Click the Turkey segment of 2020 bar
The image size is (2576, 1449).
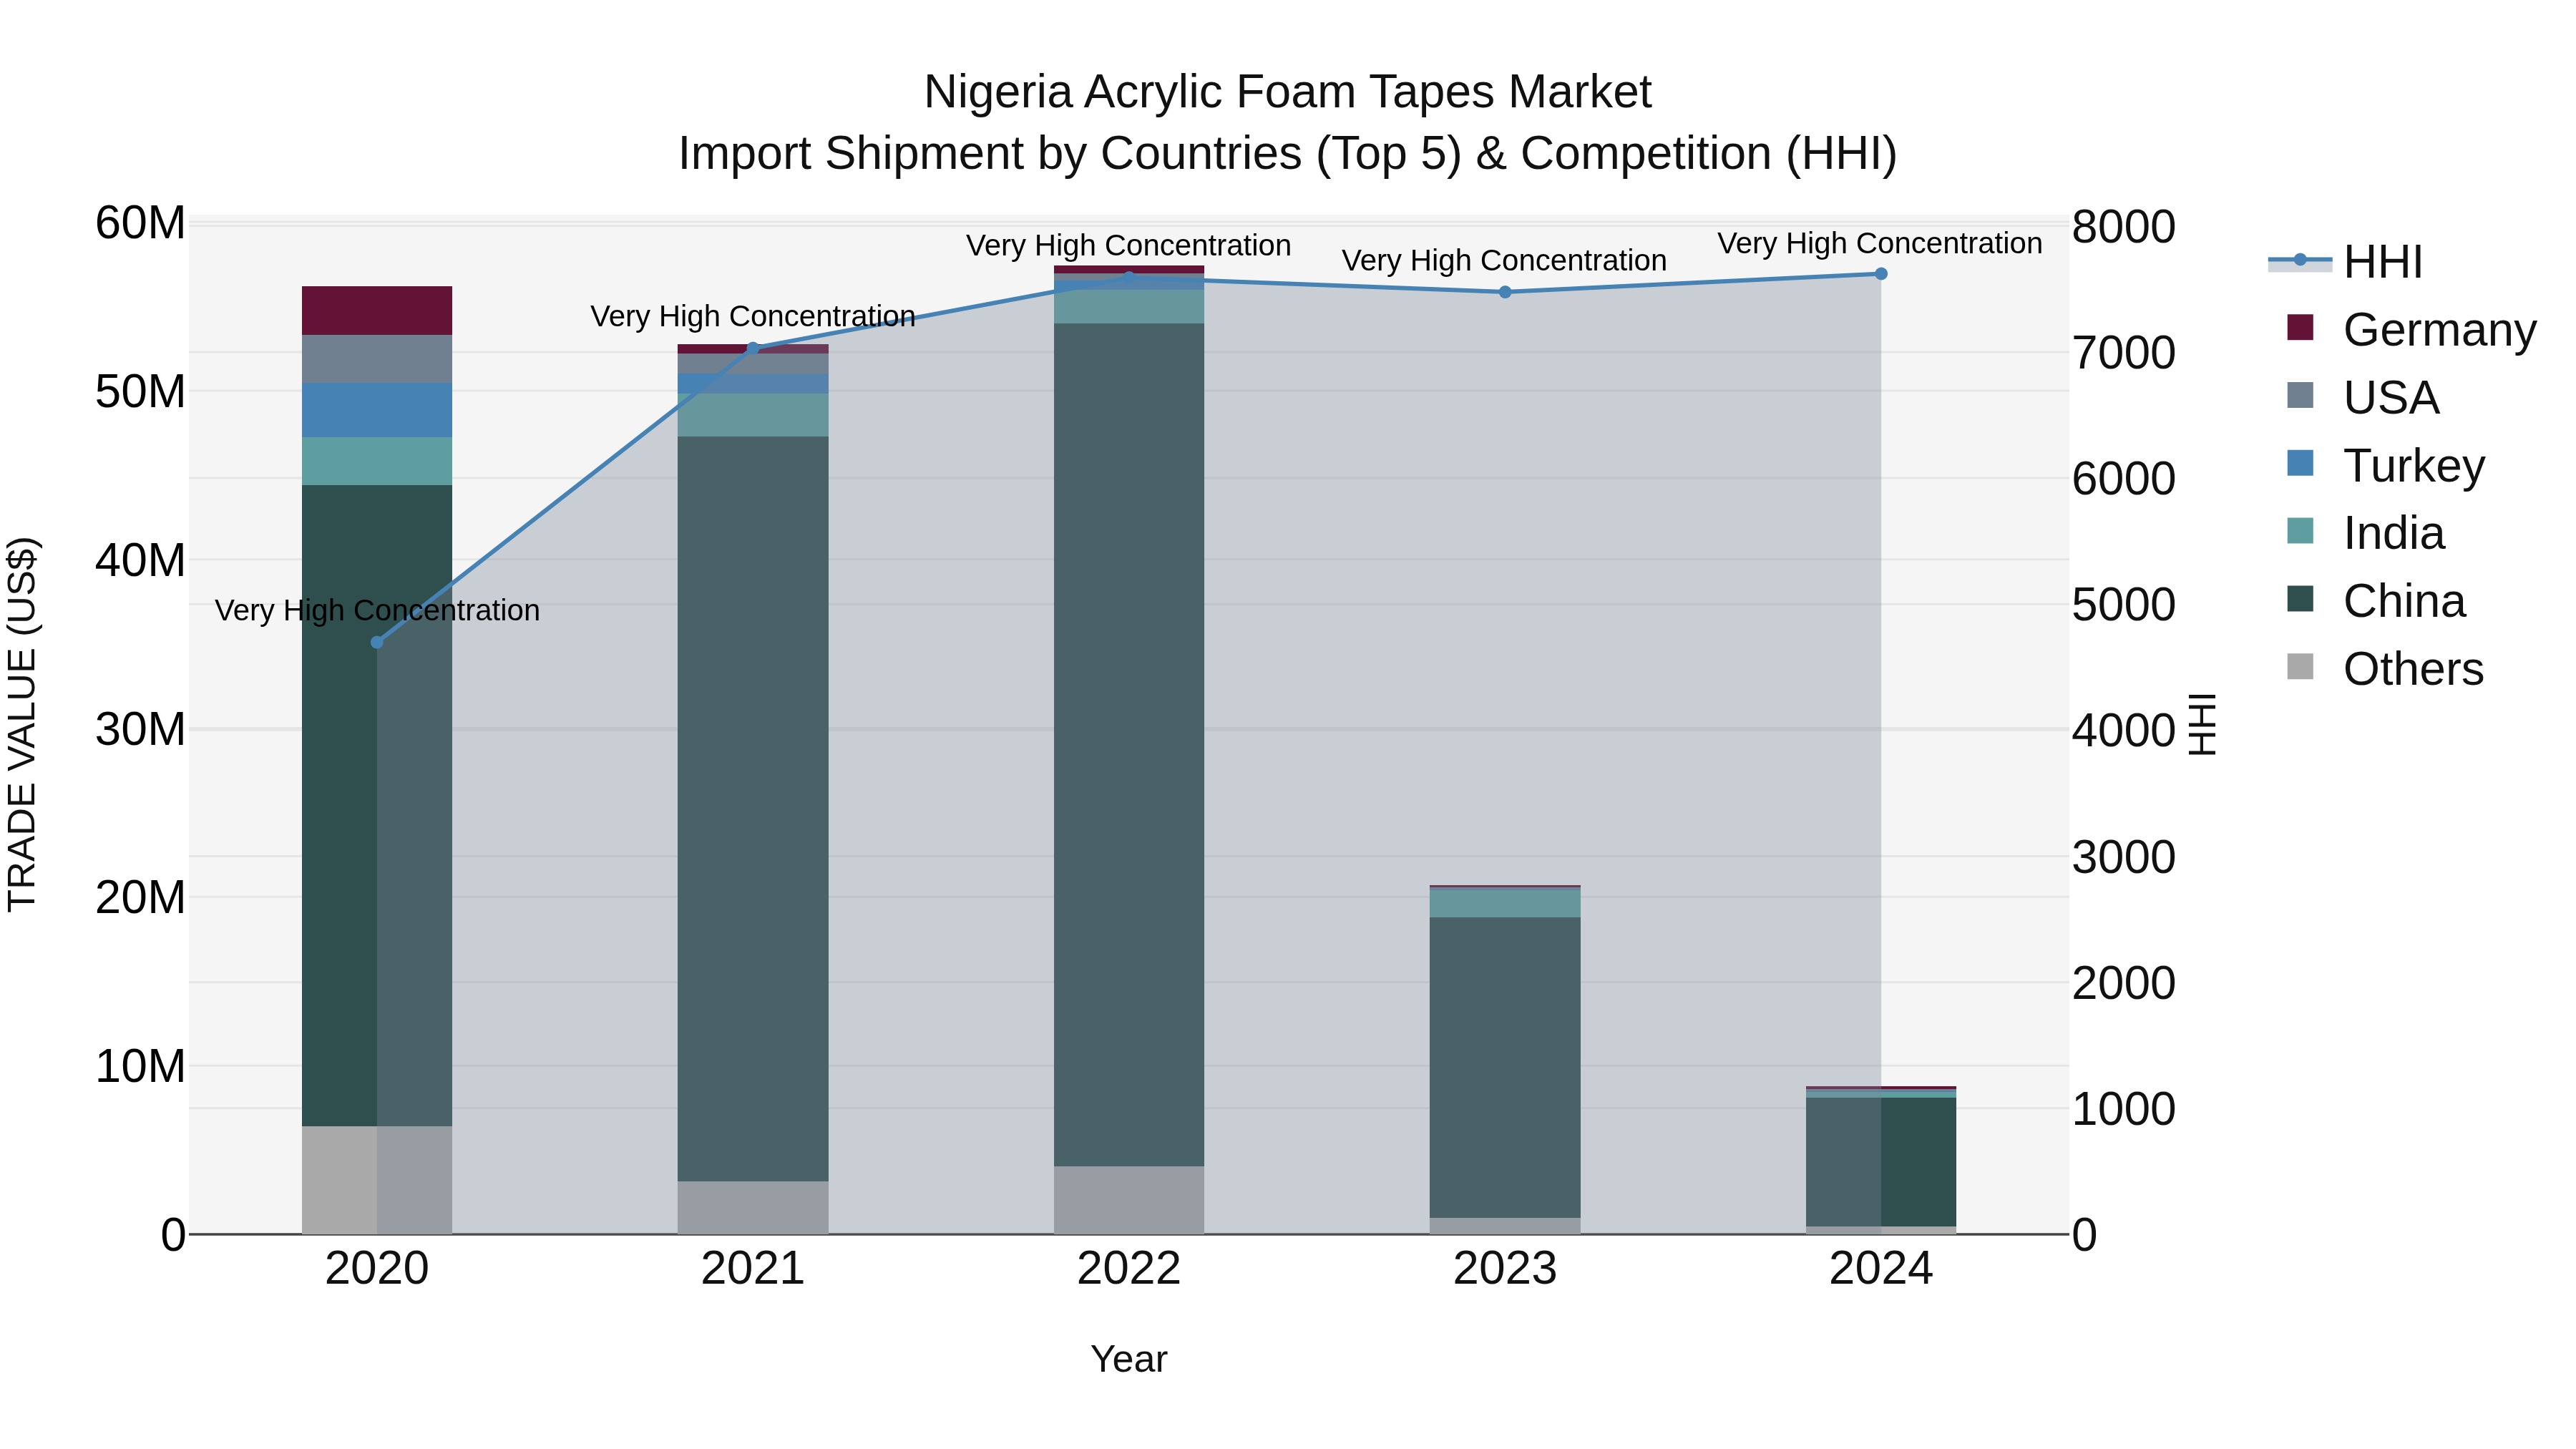pos(377,410)
